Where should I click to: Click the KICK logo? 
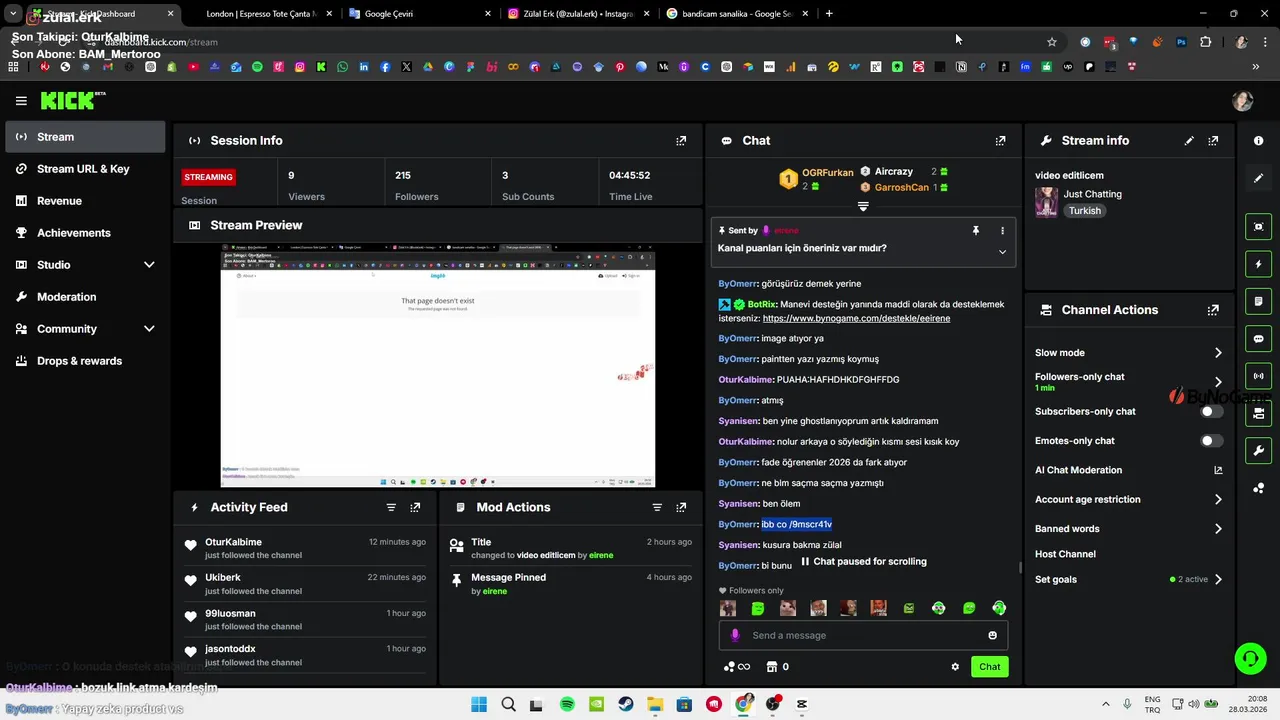click(x=72, y=100)
